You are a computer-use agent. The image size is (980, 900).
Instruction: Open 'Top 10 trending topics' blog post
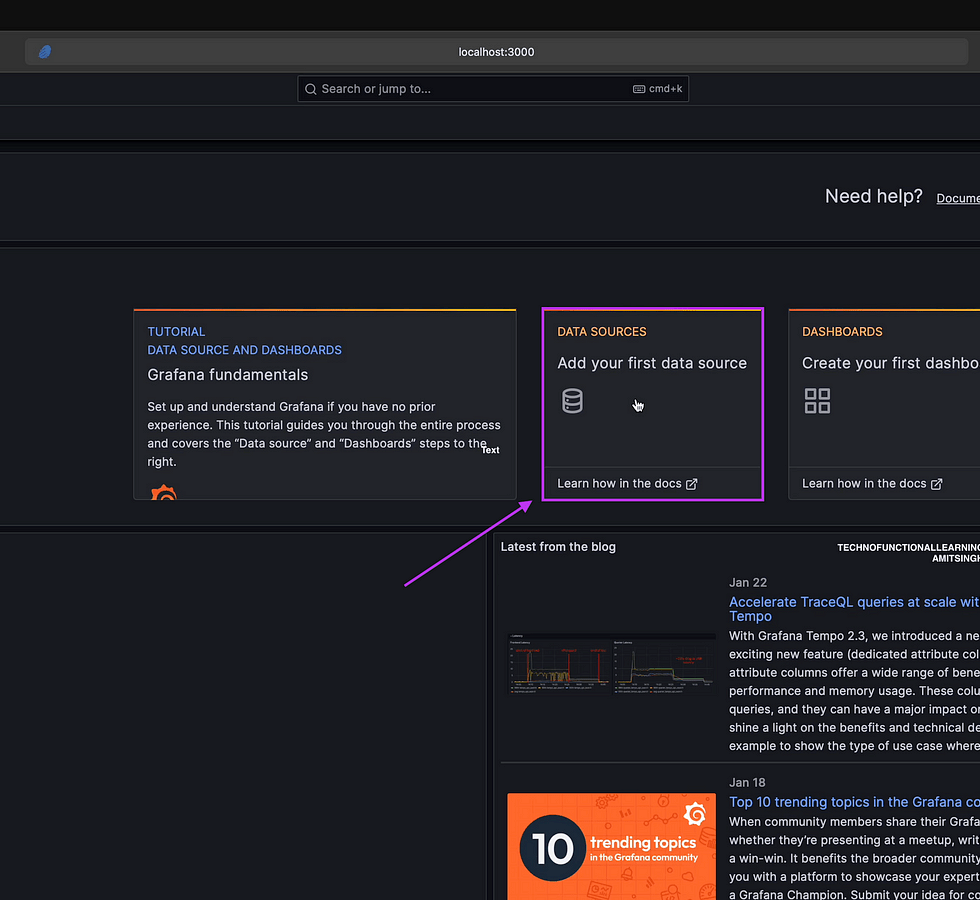(x=853, y=802)
